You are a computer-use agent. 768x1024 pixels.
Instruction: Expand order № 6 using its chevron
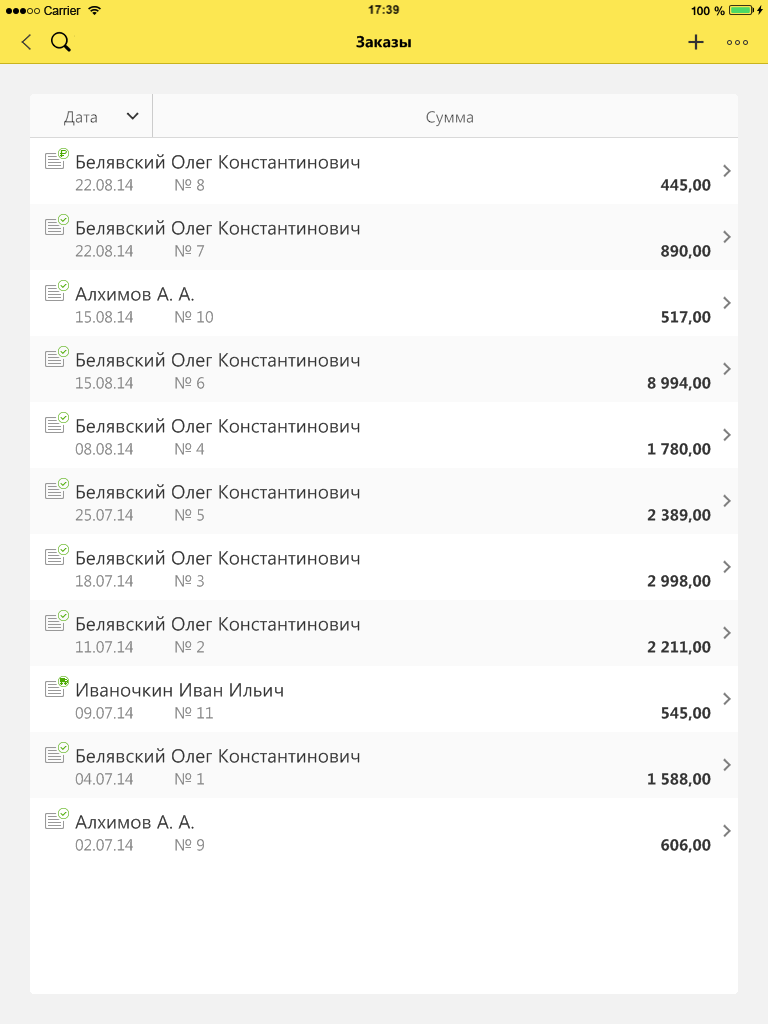coord(727,369)
